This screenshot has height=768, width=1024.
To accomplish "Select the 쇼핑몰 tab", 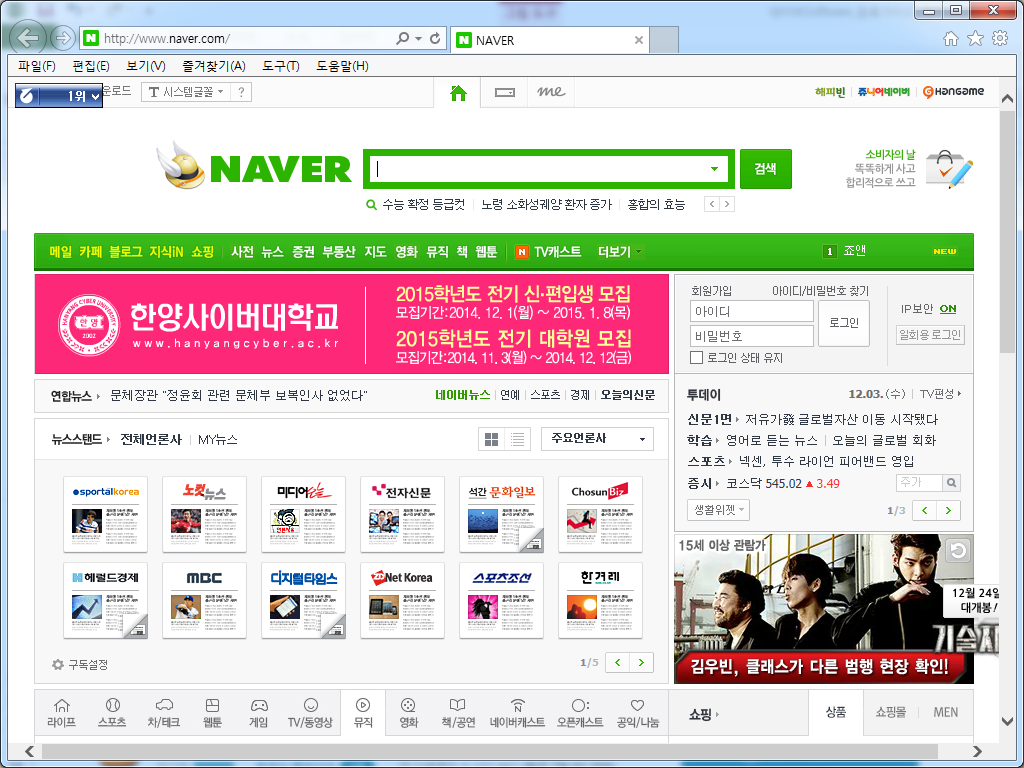I will coord(891,712).
